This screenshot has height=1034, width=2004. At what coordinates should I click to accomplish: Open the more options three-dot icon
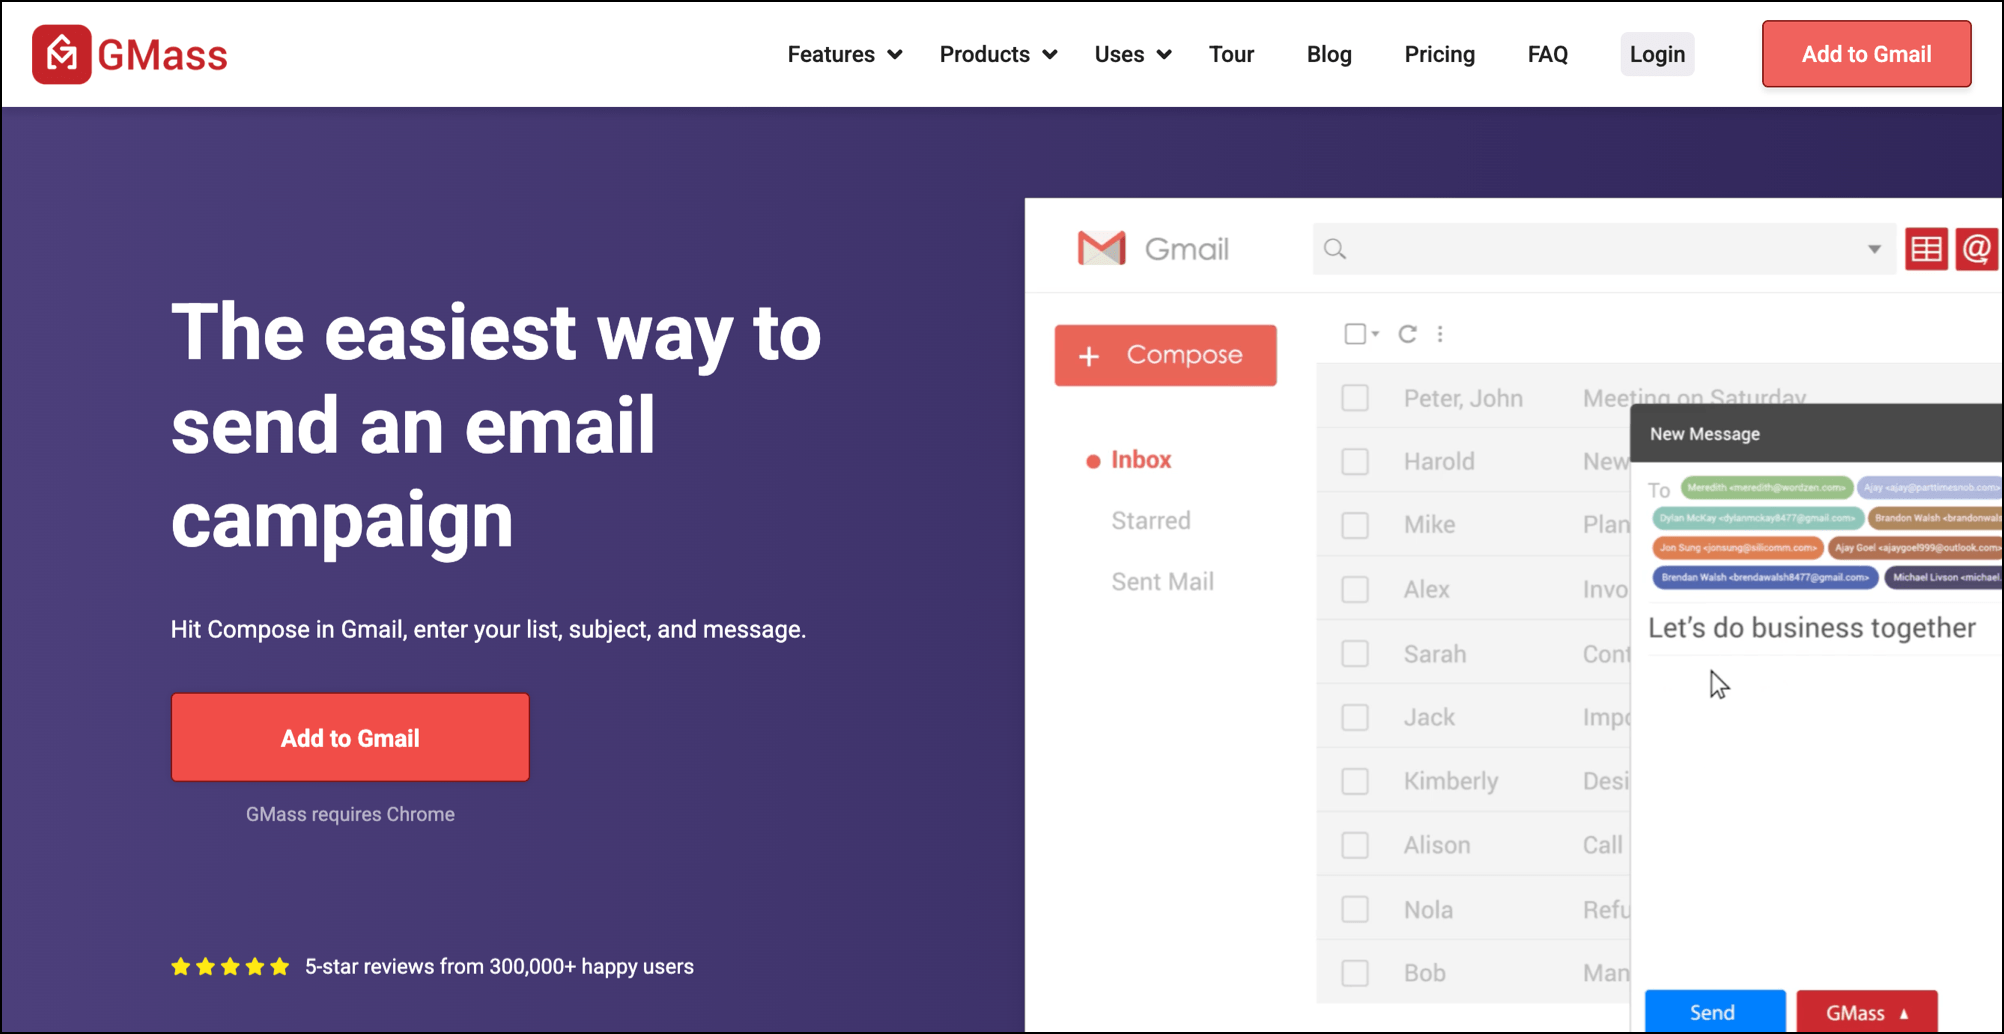pyautogui.click(x=1440, y=334)
